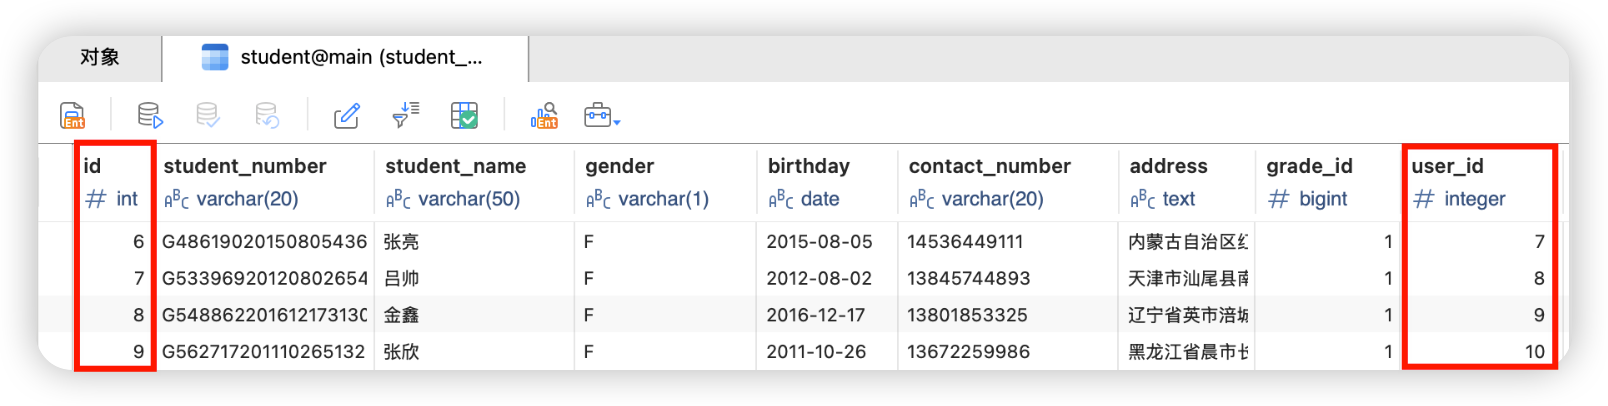Switch to the 对象 tab
This screenshot has height=406, width=1608.
click(x=100, y=58)
